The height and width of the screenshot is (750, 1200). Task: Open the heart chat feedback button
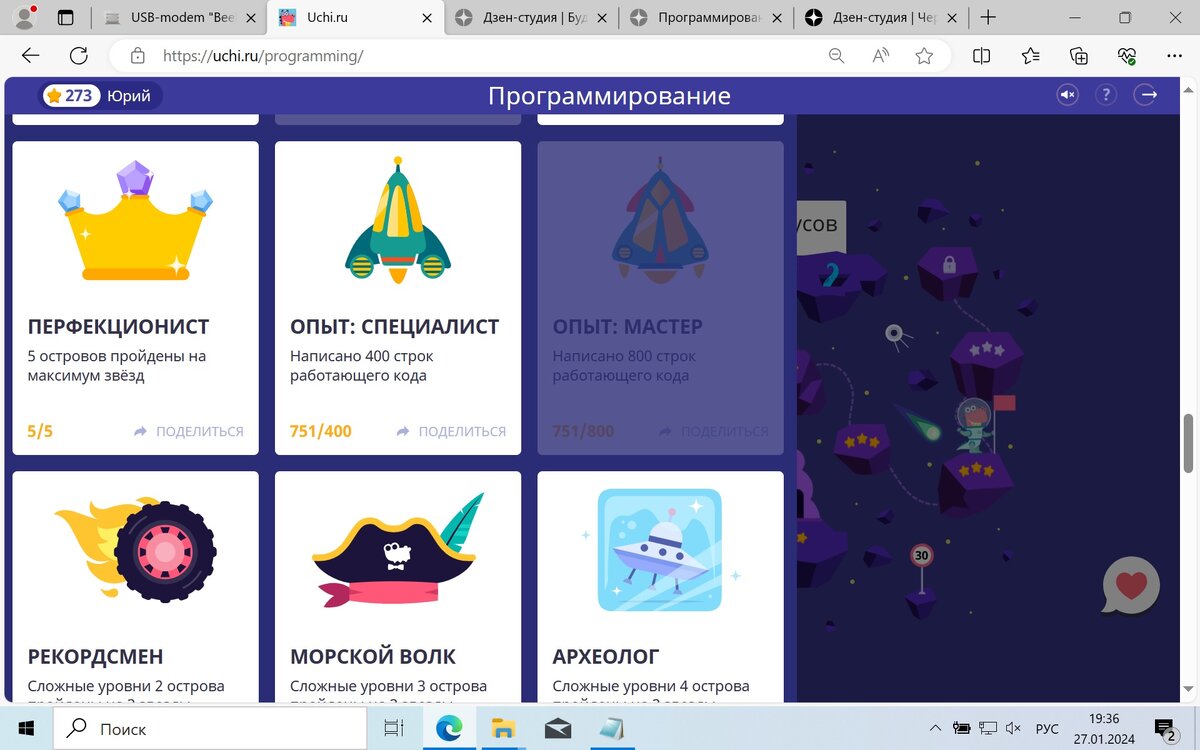click(1131, 585)
